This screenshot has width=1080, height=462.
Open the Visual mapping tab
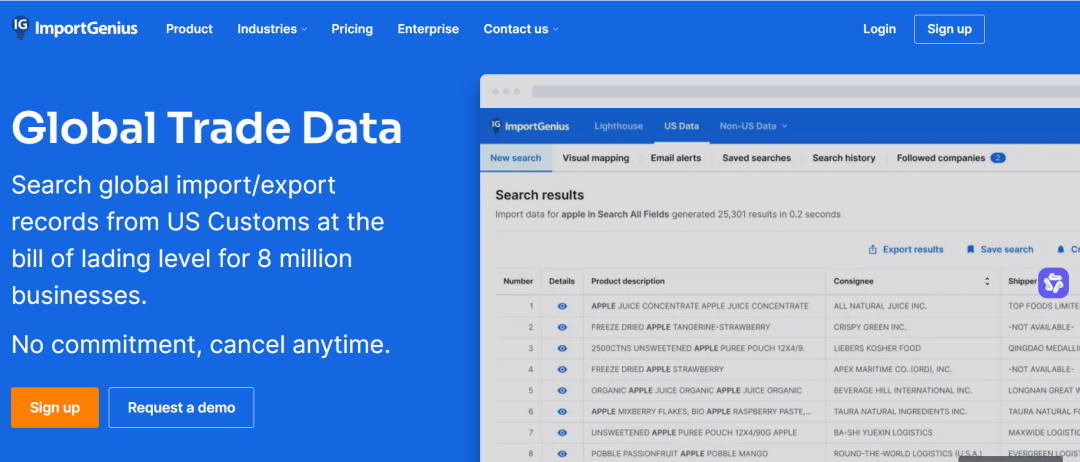(596, 158)
